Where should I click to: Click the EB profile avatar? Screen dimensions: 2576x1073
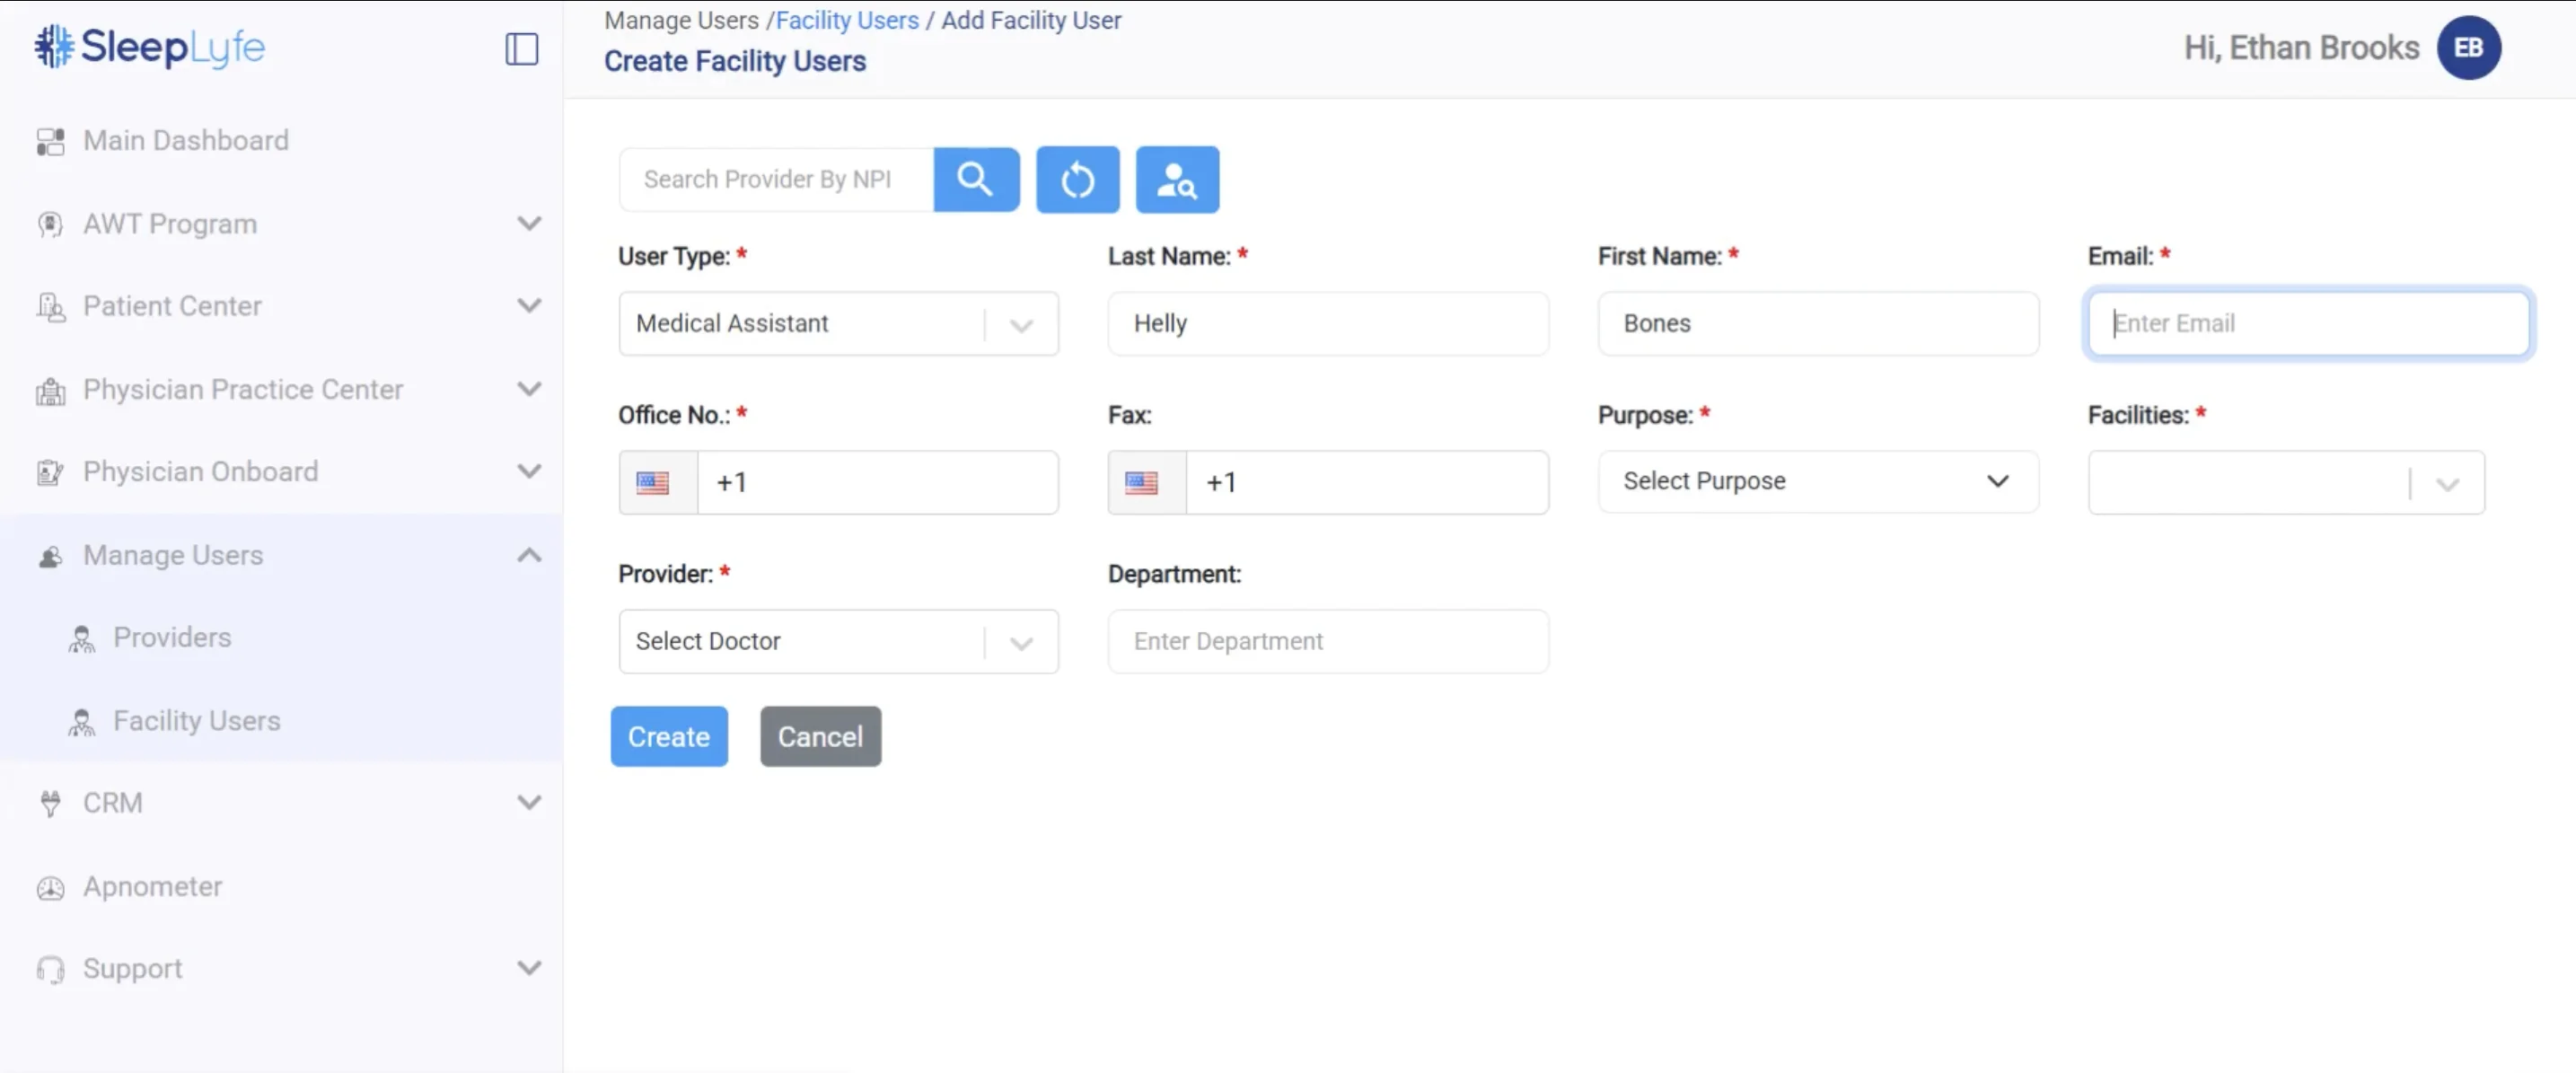click(x=2467, y=48)
